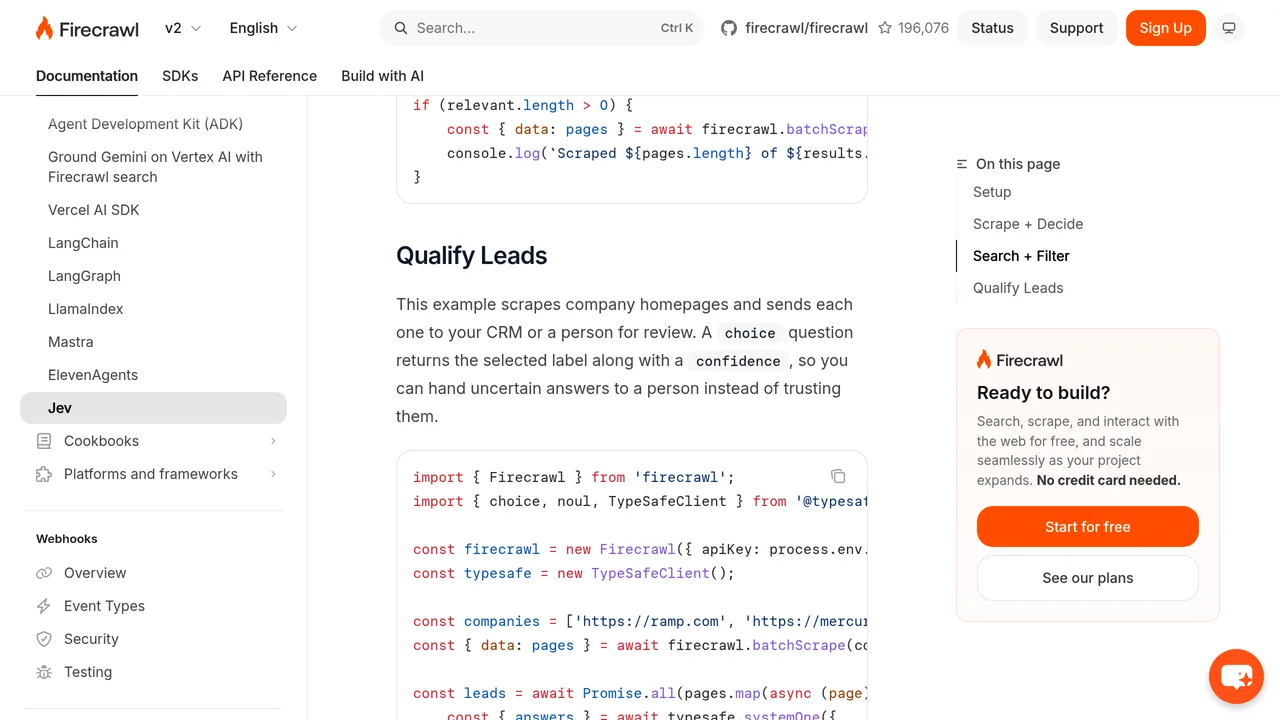Click the Security shield icon
The width and height of the screenshot is (1280, 720).
pyautogui.click(x=44, y=639)
